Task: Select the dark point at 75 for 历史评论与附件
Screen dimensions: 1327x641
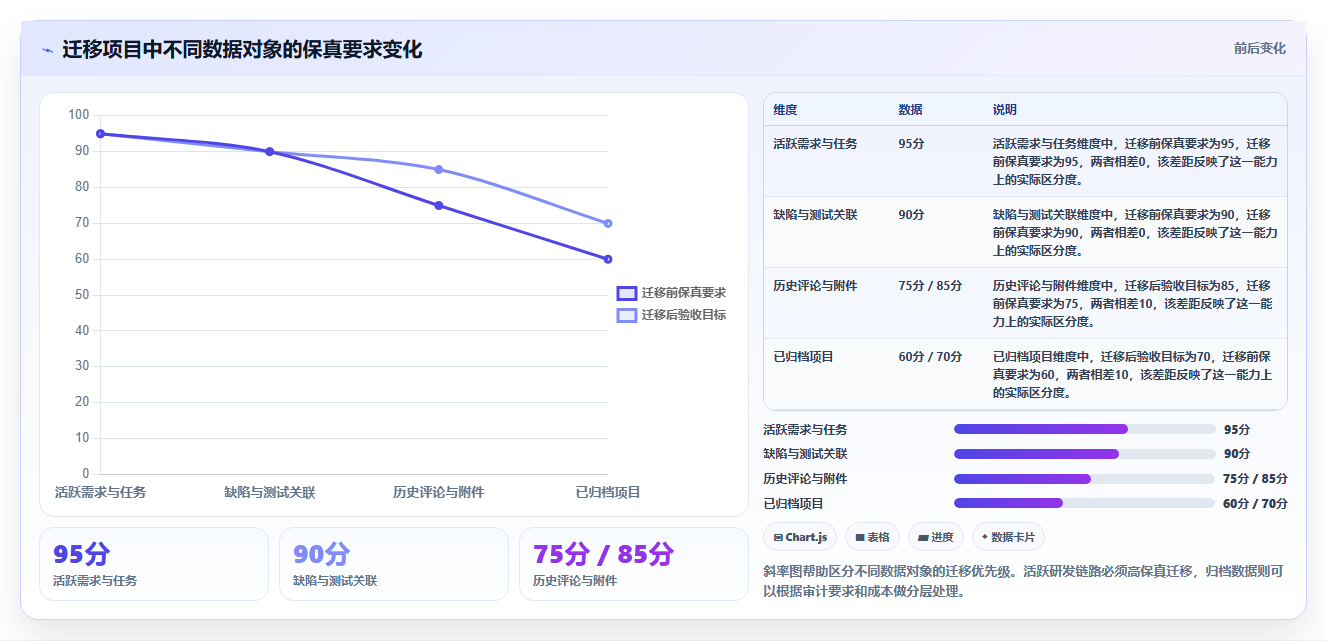Action: pos(439,206)
